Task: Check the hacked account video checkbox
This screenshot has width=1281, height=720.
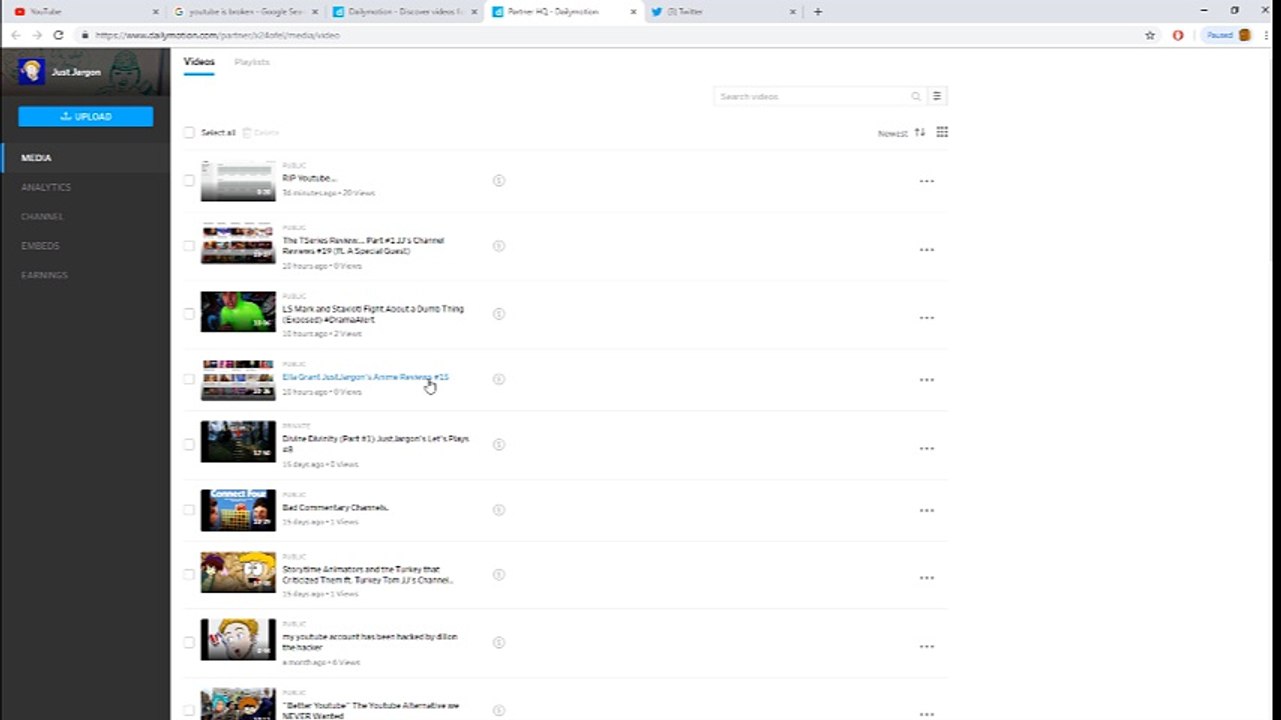Action: click(189, 642)
